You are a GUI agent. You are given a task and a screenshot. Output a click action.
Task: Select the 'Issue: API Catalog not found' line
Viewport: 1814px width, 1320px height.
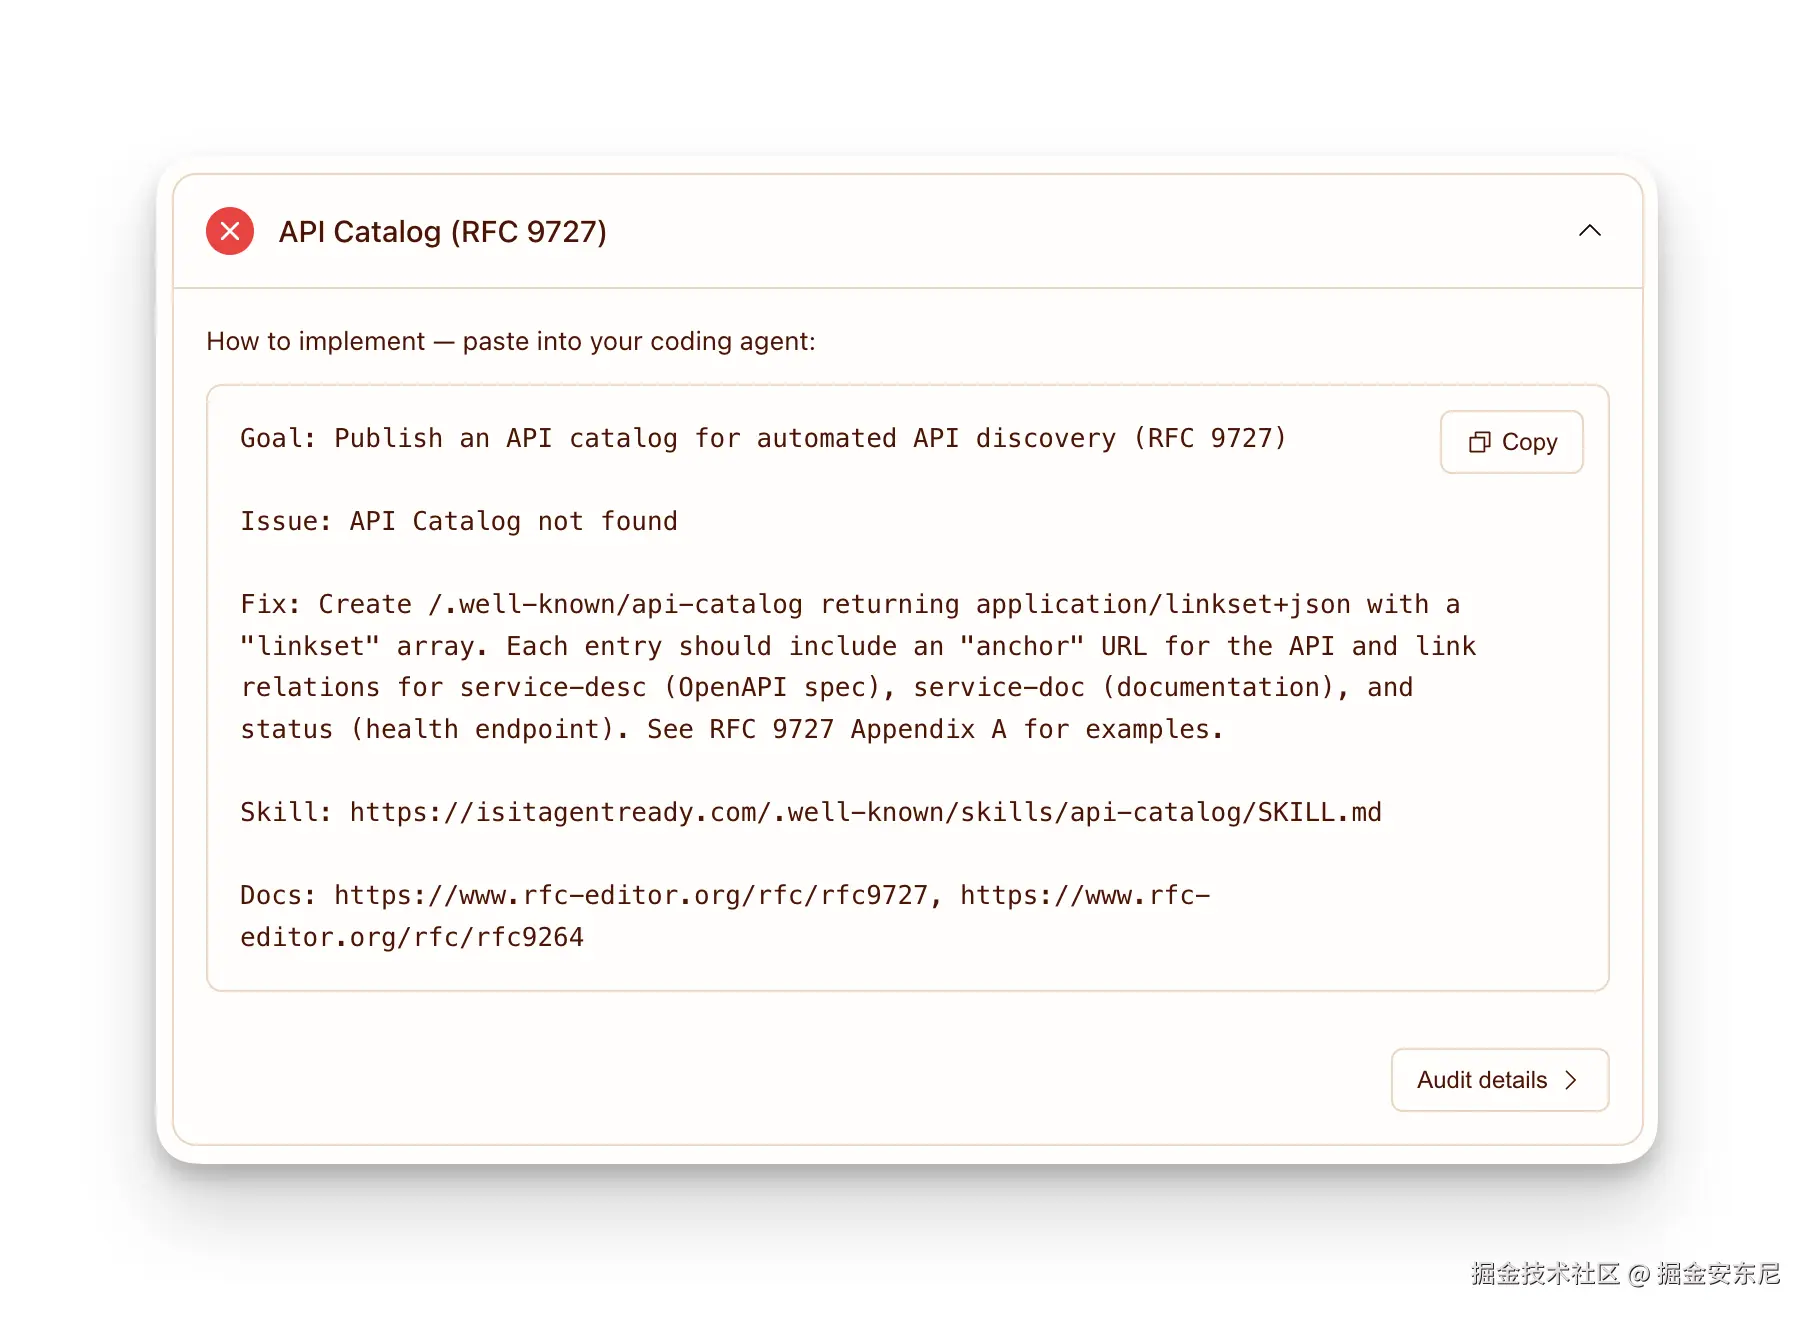click(x=459, y=521)
